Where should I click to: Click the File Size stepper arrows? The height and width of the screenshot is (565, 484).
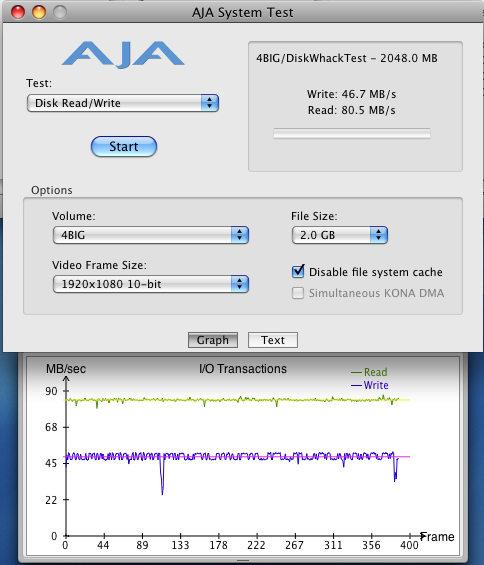[x=378, y=235]
